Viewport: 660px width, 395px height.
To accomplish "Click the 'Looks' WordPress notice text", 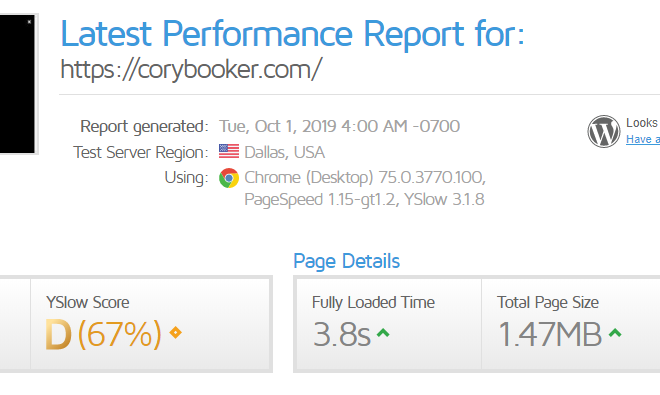I will (x=643, y=123).
